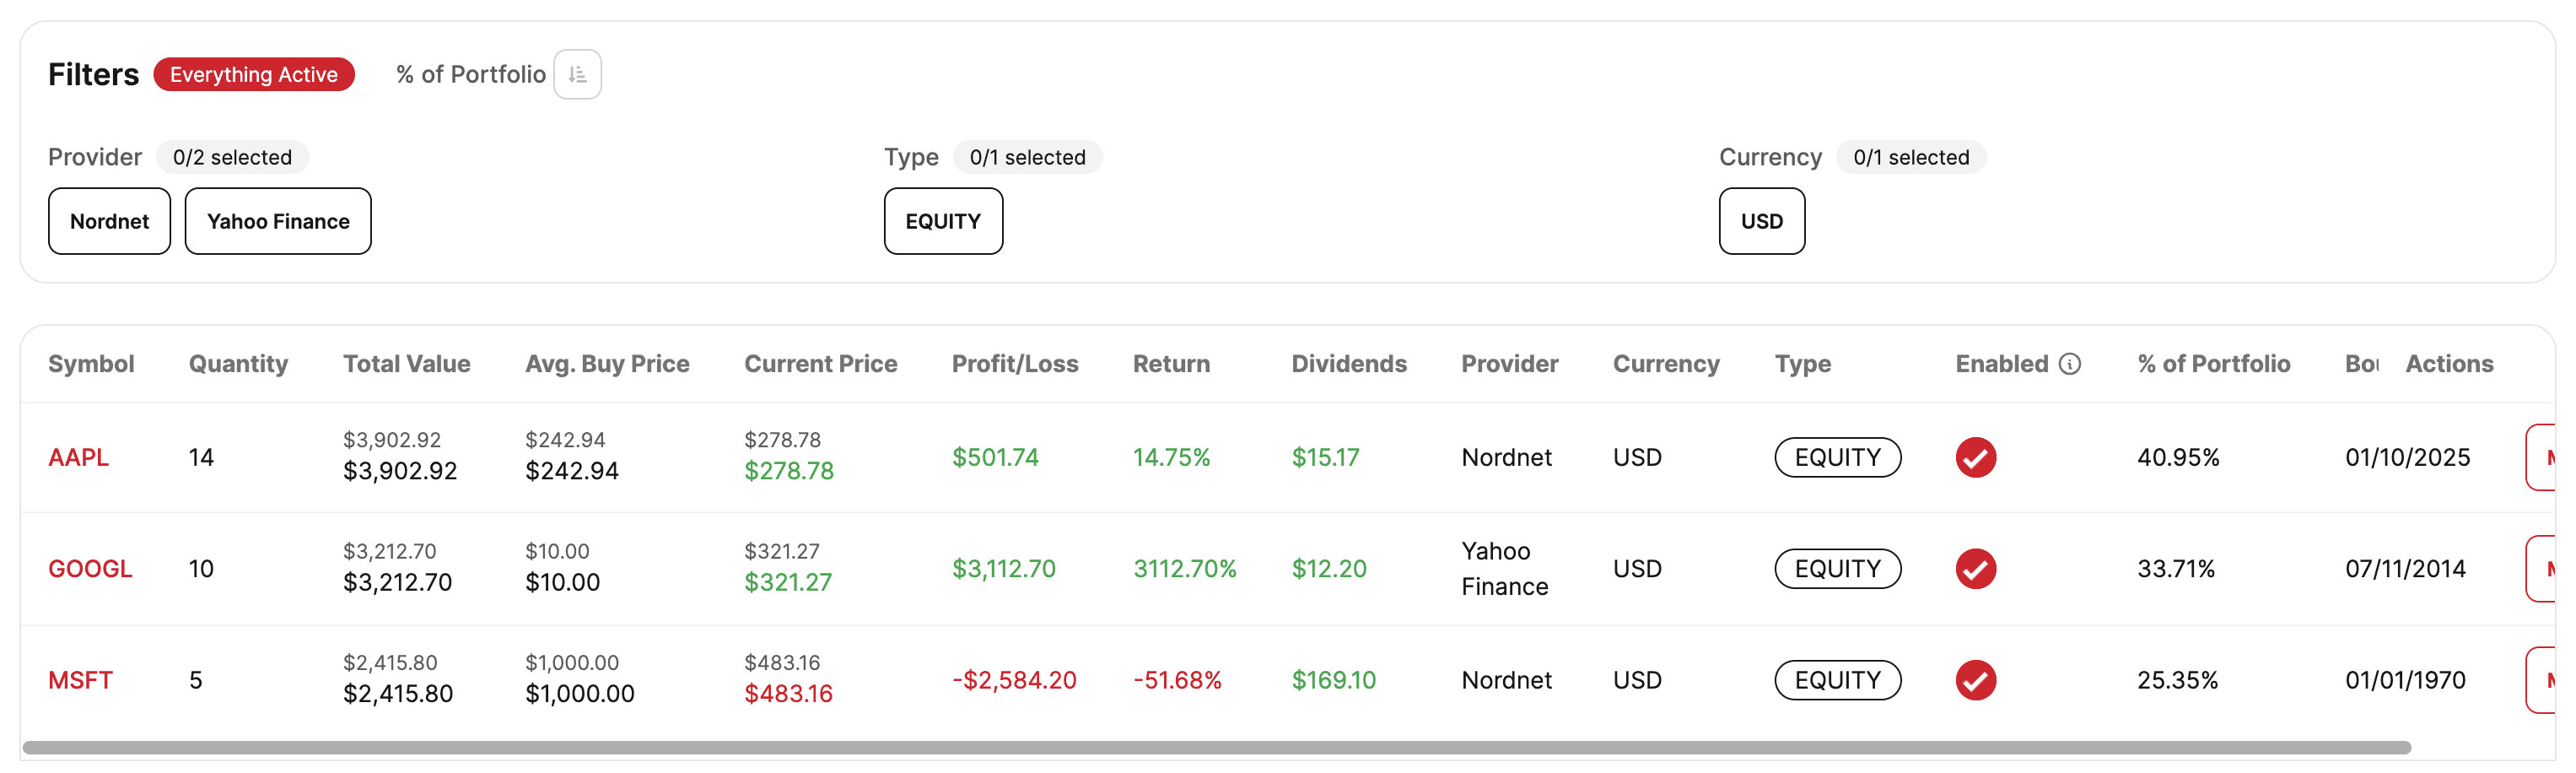This screenshot has height=773, width=2576.
Task: Open the MSFT symbol link
Action: point(80,680)
